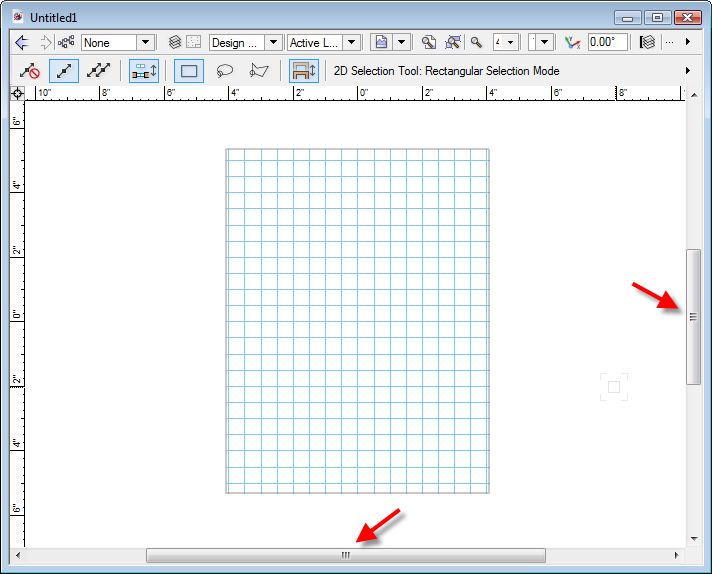Click the Classes icon beside None dropdown

67,43
